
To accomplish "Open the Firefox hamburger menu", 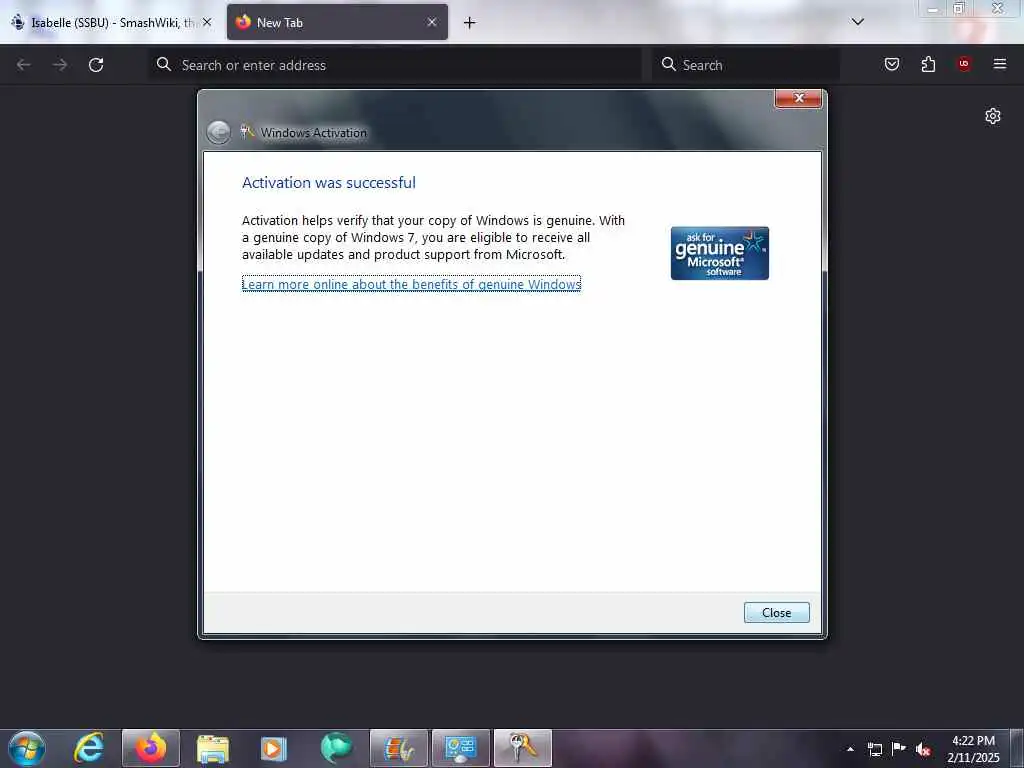I will click(x=1000, y=64).
